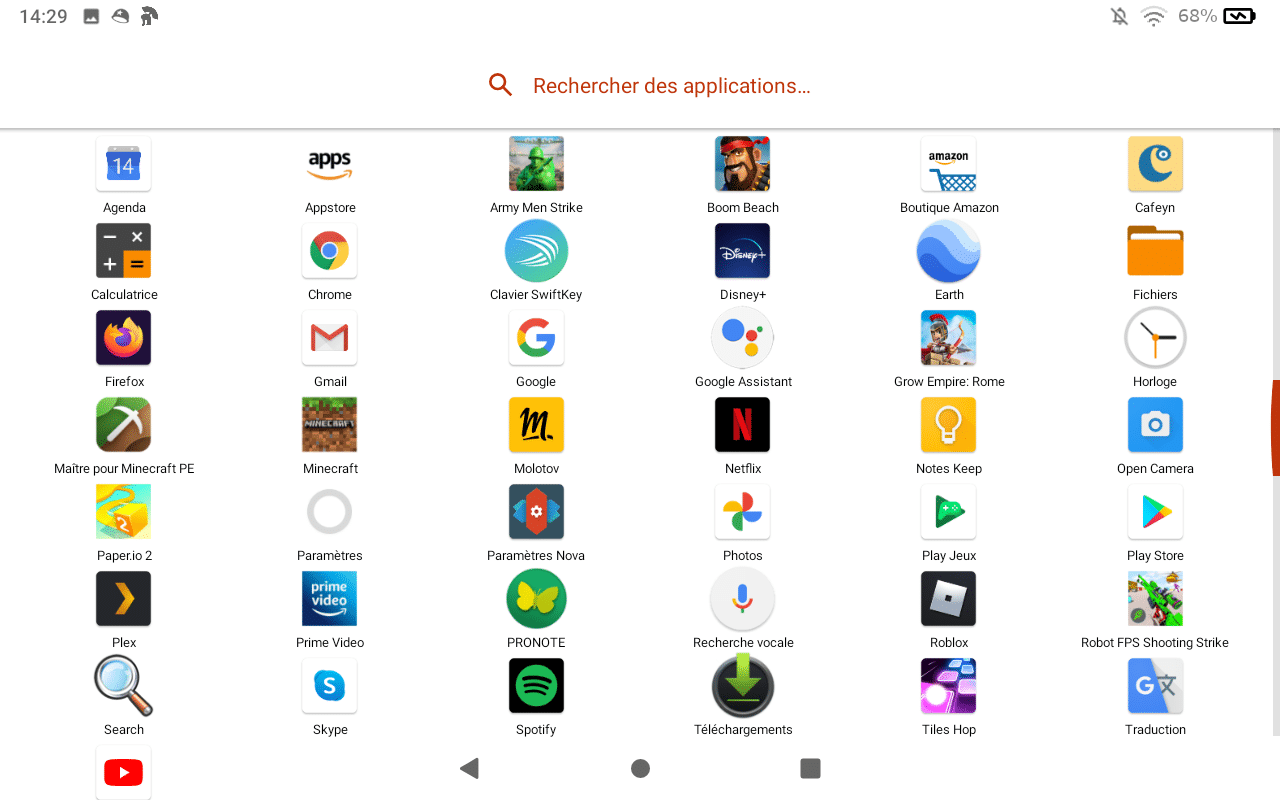
Task: Open the YouTube app icon
Action: 123,772
